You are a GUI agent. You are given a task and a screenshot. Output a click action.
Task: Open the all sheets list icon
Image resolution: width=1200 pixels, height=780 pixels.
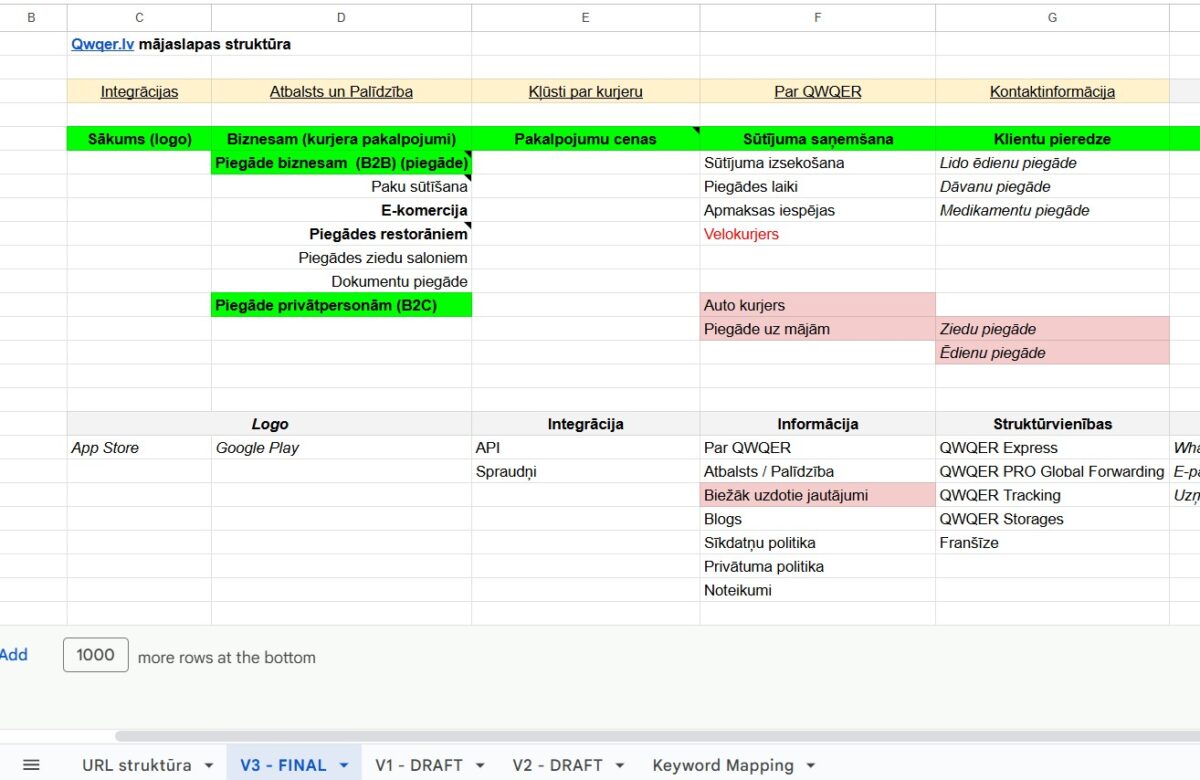pos(31,765)
